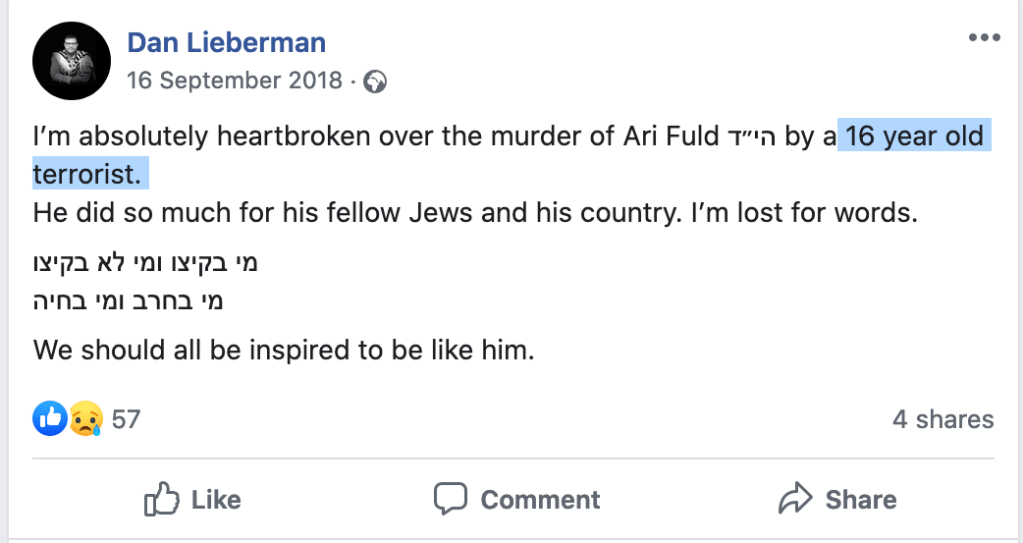This screenshot has height=543, width=1023.
Task: Click the globe public privacy icon
Action: coord(375,82)
